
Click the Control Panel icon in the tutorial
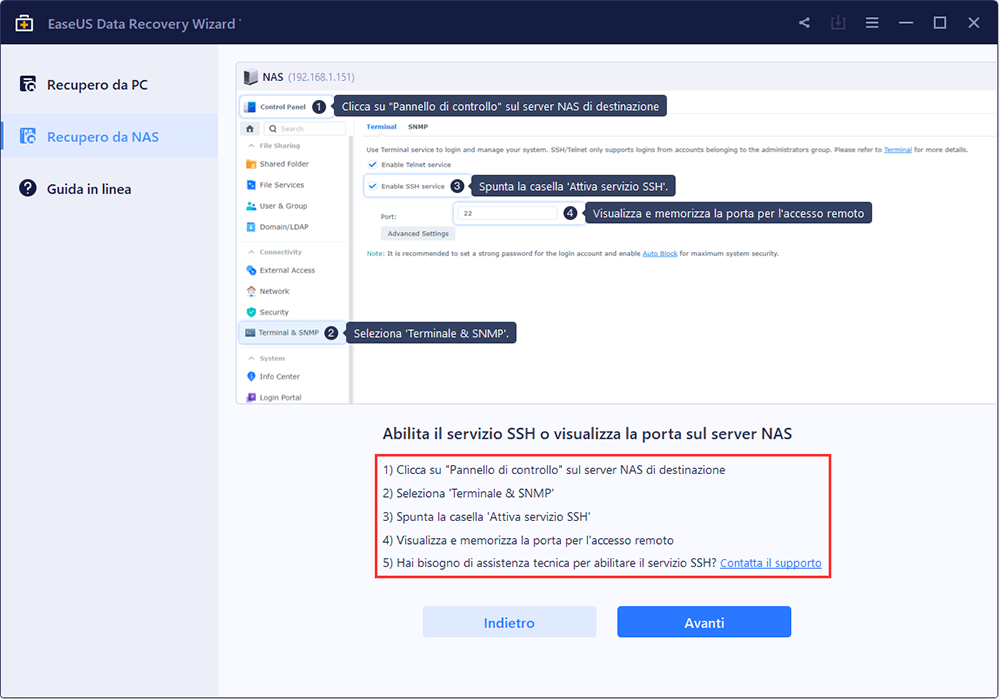click(x=251, y=107)
